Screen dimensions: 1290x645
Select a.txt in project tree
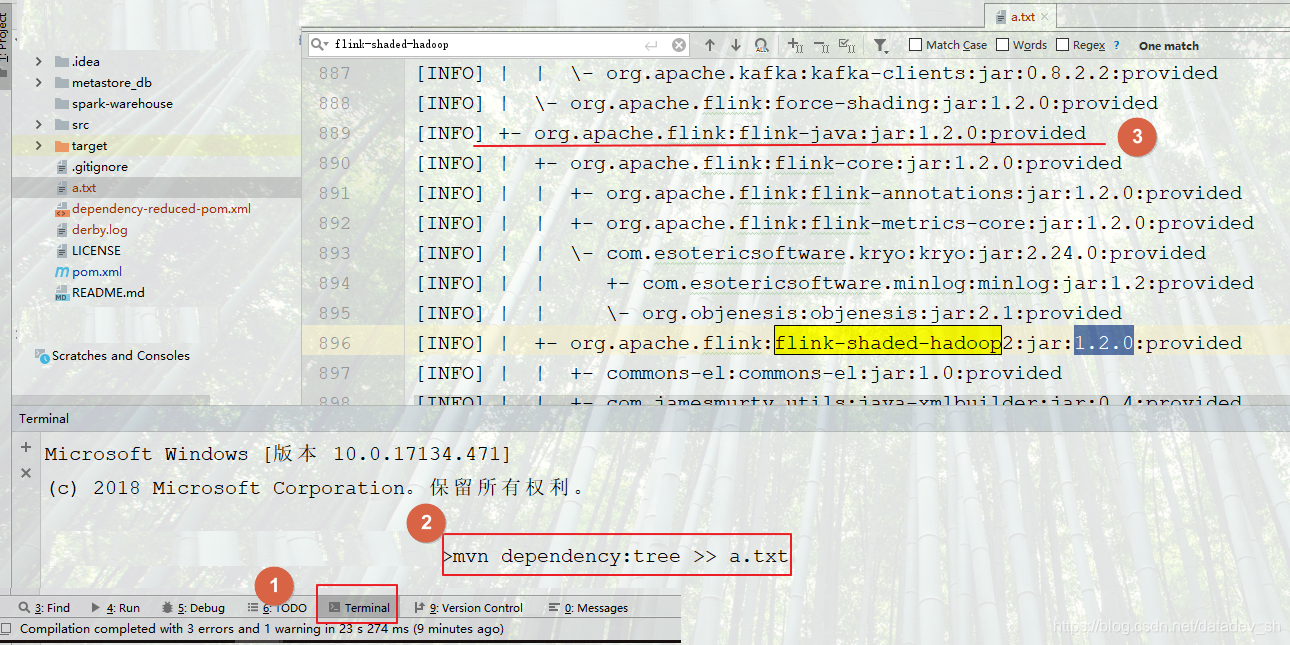[84, 187]
